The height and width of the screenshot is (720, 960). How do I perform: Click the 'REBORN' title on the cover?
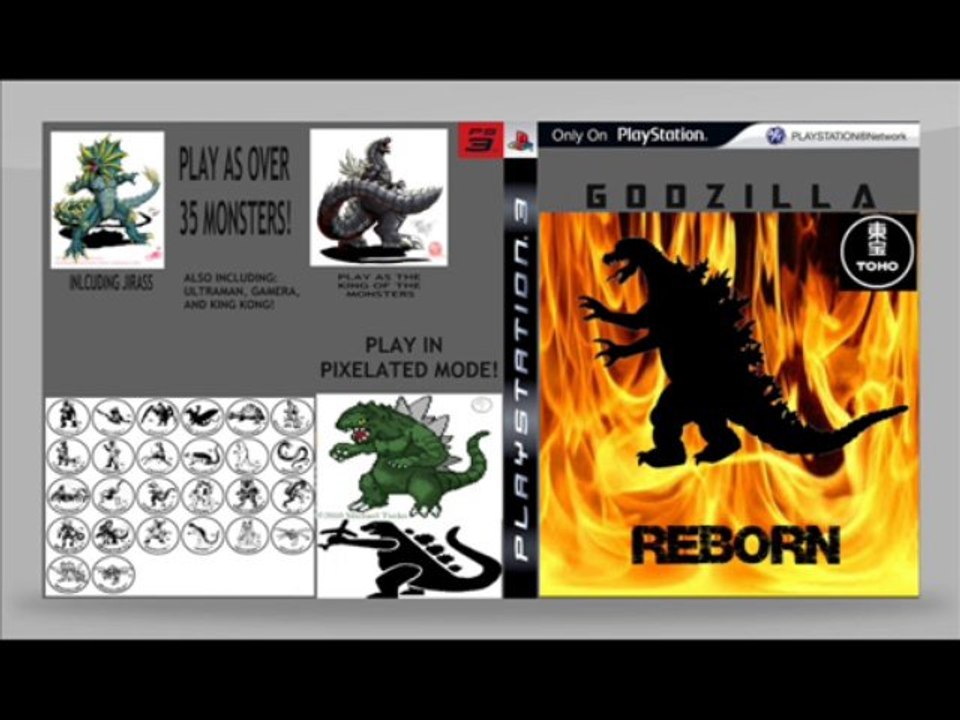[736, 547]
